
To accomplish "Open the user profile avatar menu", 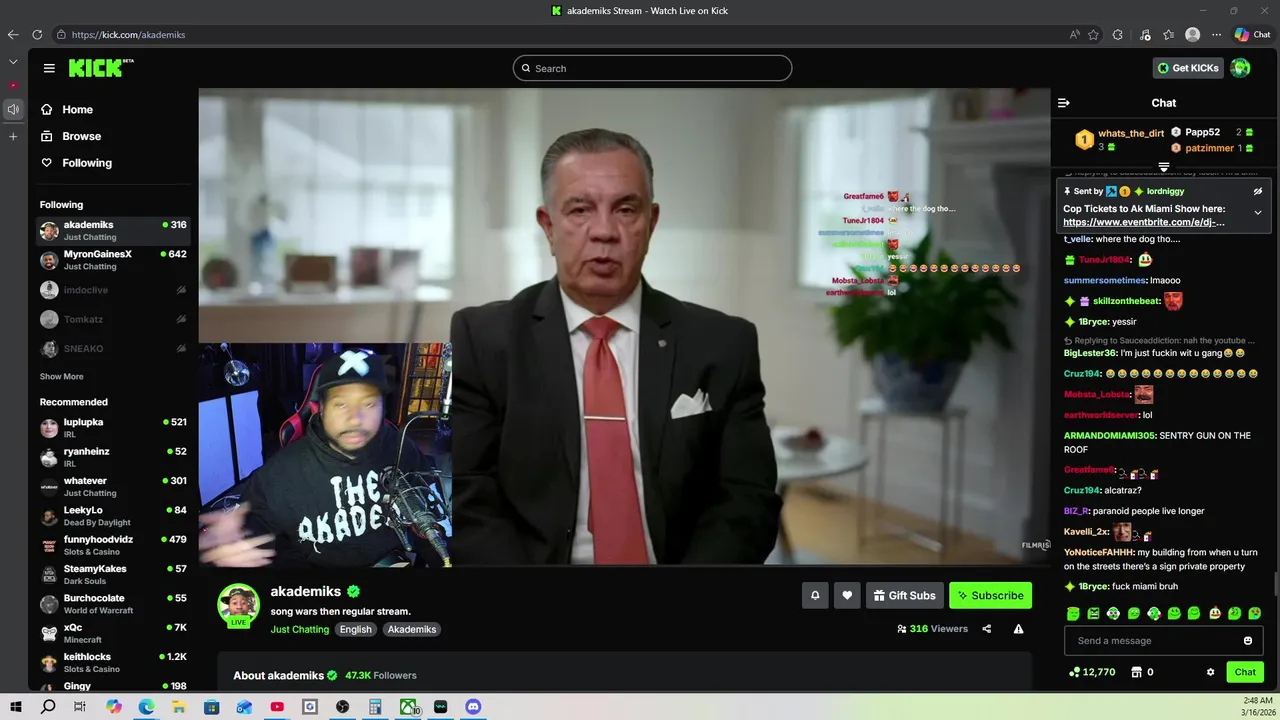I will tap(1241, 68).
